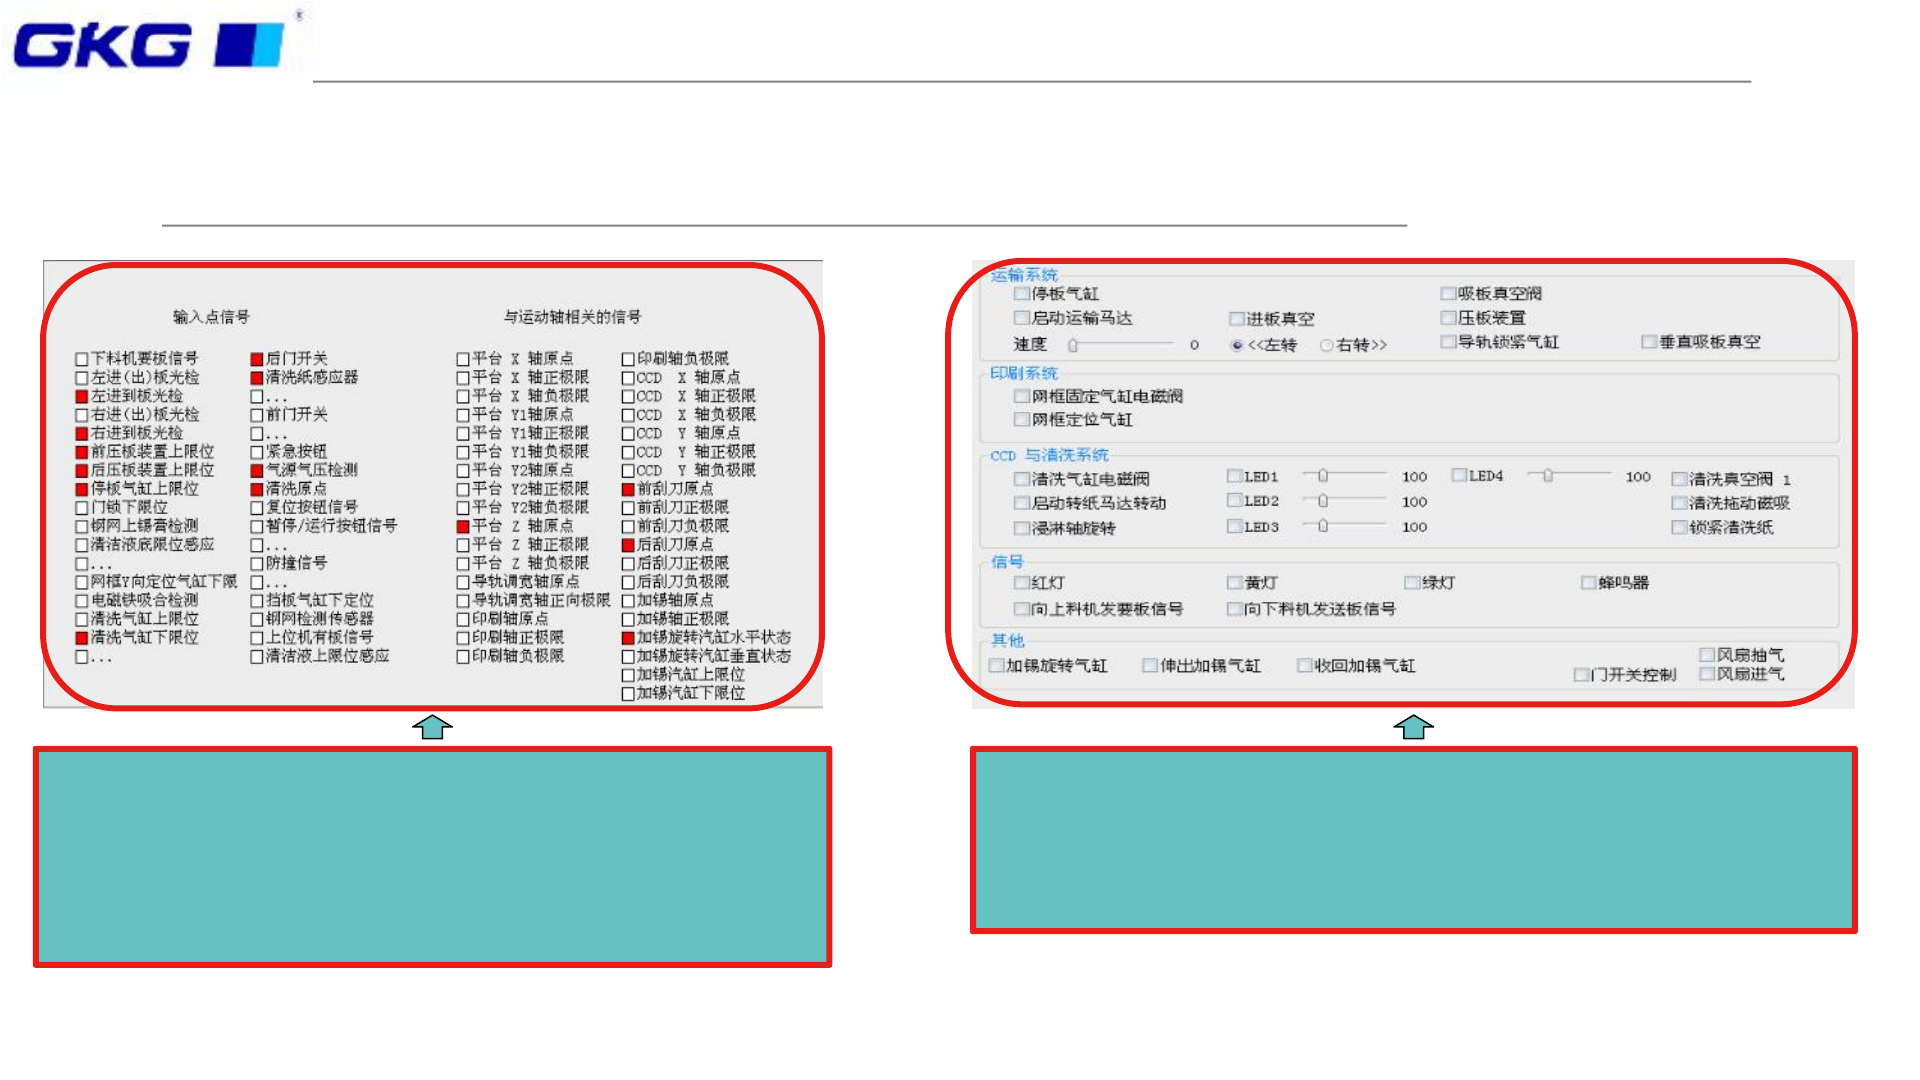Select the <<左转 radio button
This screenshot has height=1080, width=1920.
(1237, 345)
